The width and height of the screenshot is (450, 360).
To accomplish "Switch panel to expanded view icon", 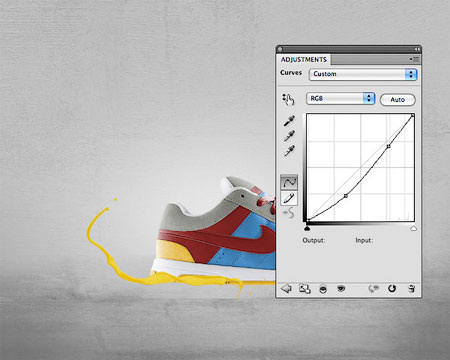I will pos(305,288).
